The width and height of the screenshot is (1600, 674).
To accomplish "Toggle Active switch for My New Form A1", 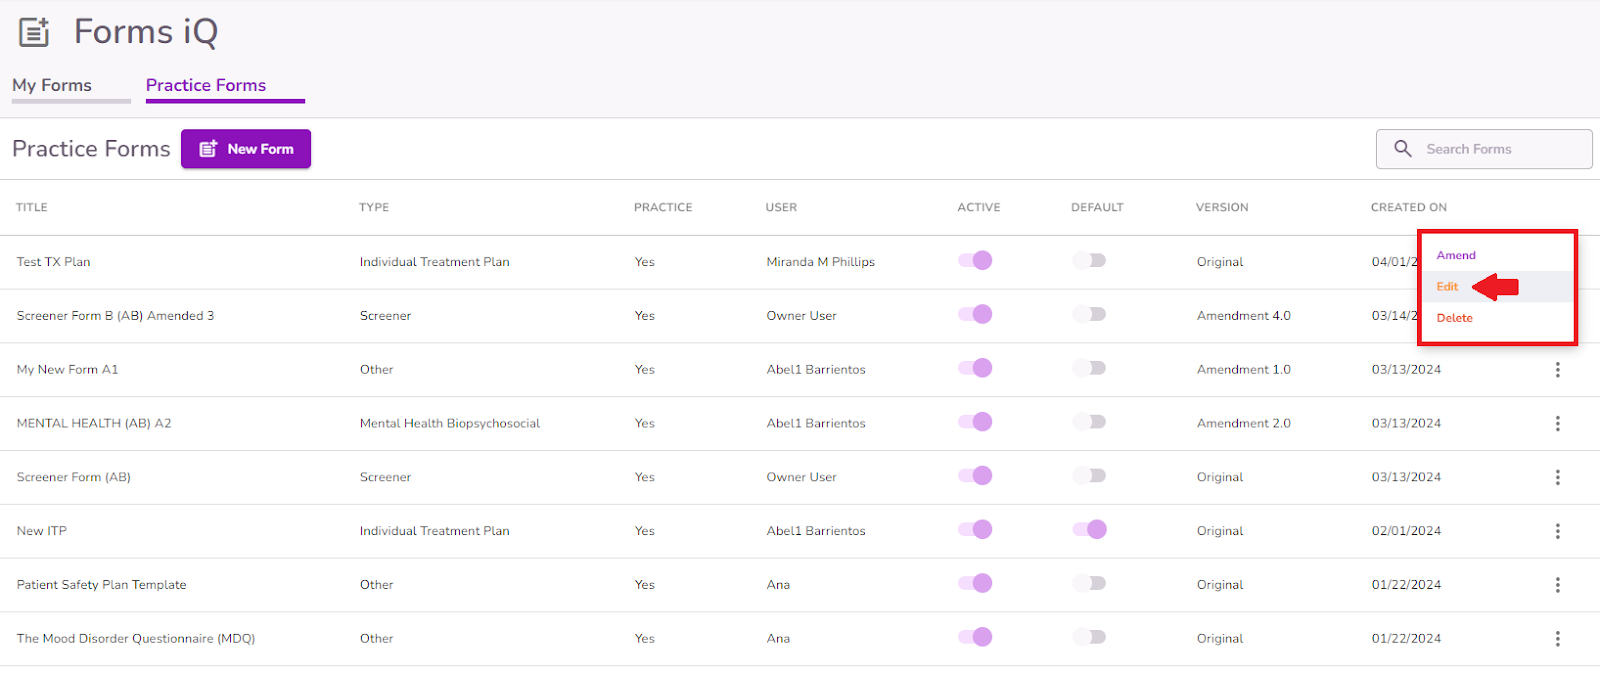I will pyautogui.click(x=975, y=368).
